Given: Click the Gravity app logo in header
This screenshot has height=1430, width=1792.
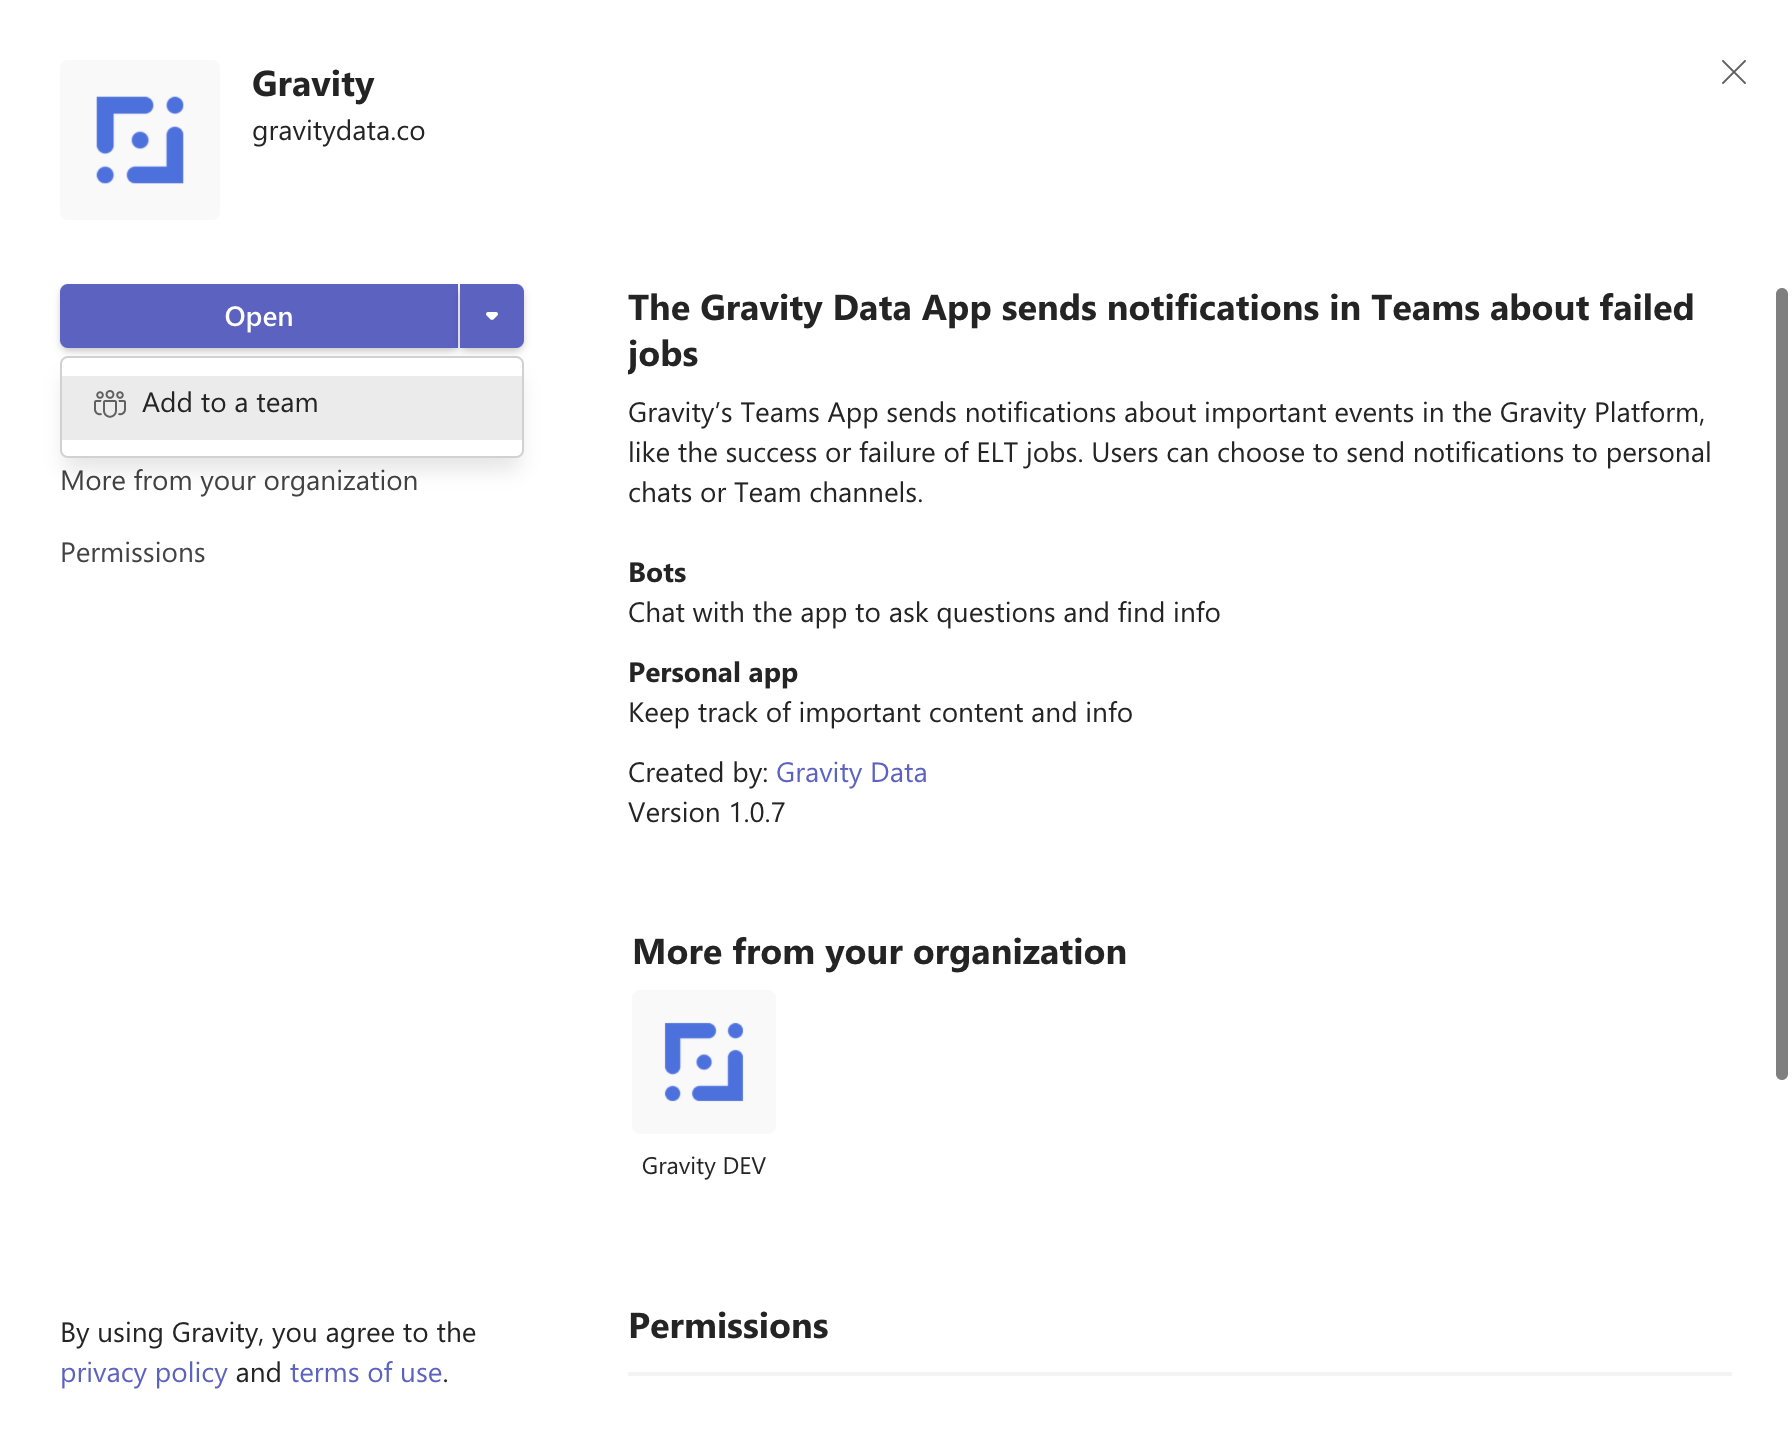Looking at the screenshot, I should pos(140,140).
